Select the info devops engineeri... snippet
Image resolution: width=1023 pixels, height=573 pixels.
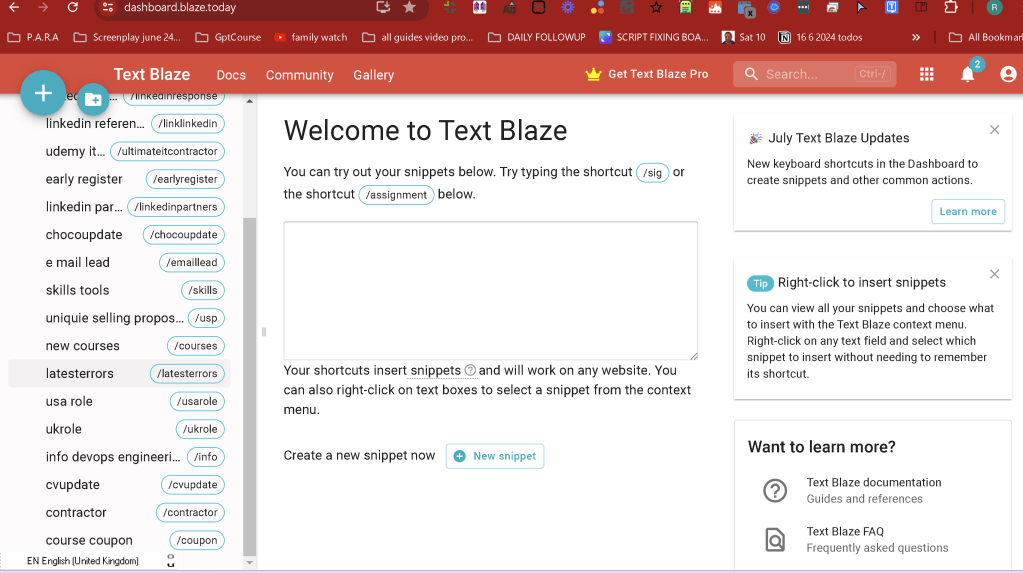point(119,457)
